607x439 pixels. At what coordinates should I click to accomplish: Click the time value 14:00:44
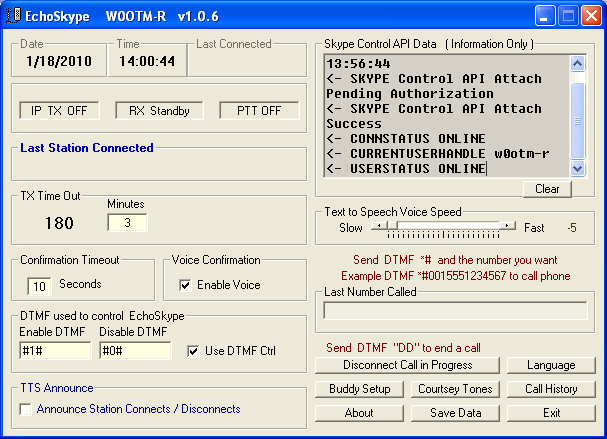(147, 61)
